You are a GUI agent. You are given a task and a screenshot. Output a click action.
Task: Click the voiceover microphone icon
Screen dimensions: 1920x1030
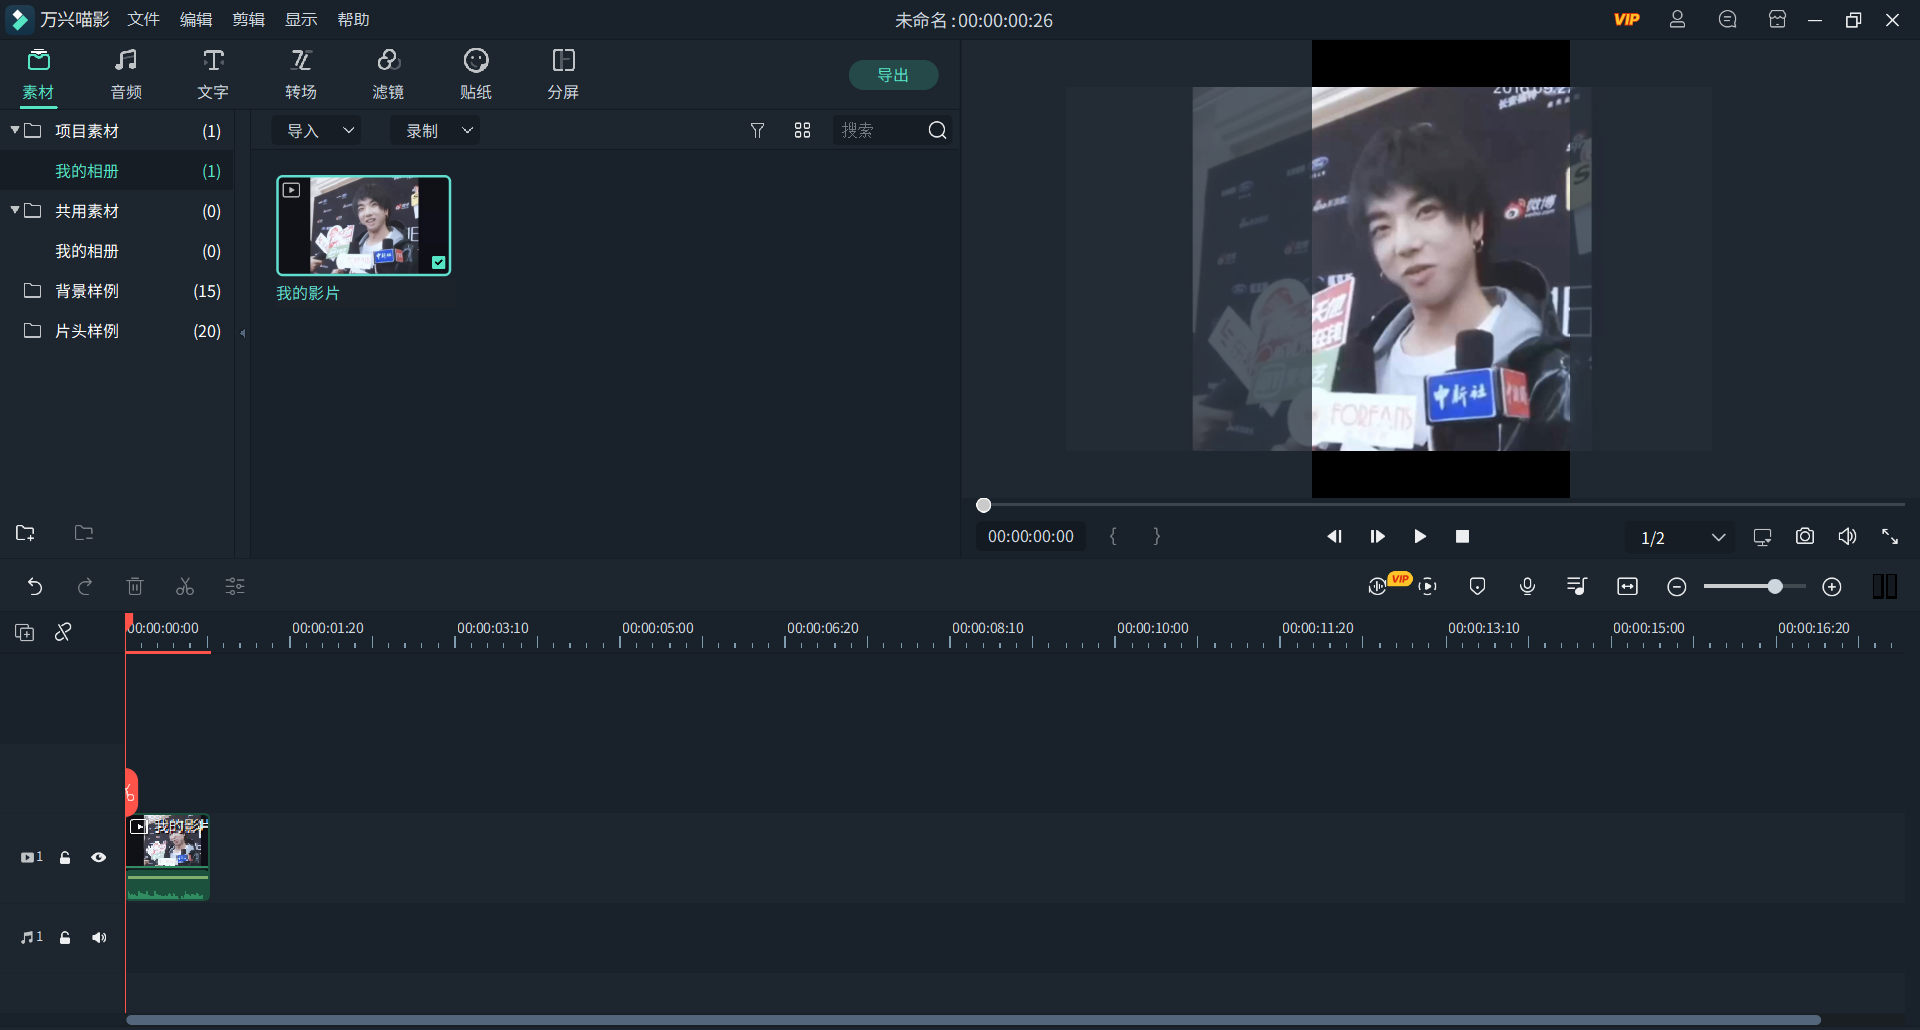point(1527,587)
